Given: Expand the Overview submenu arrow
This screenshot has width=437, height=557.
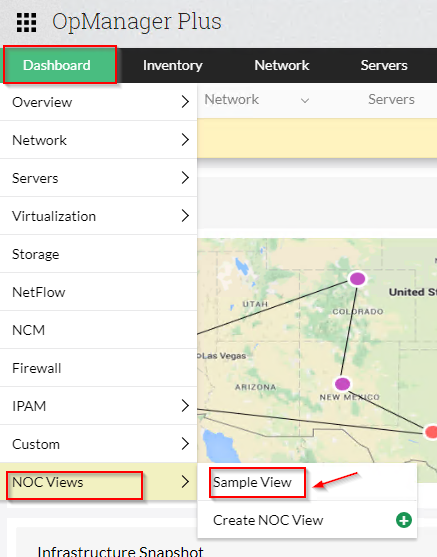Looking at the screenshot, I should (x=185, y=102).
